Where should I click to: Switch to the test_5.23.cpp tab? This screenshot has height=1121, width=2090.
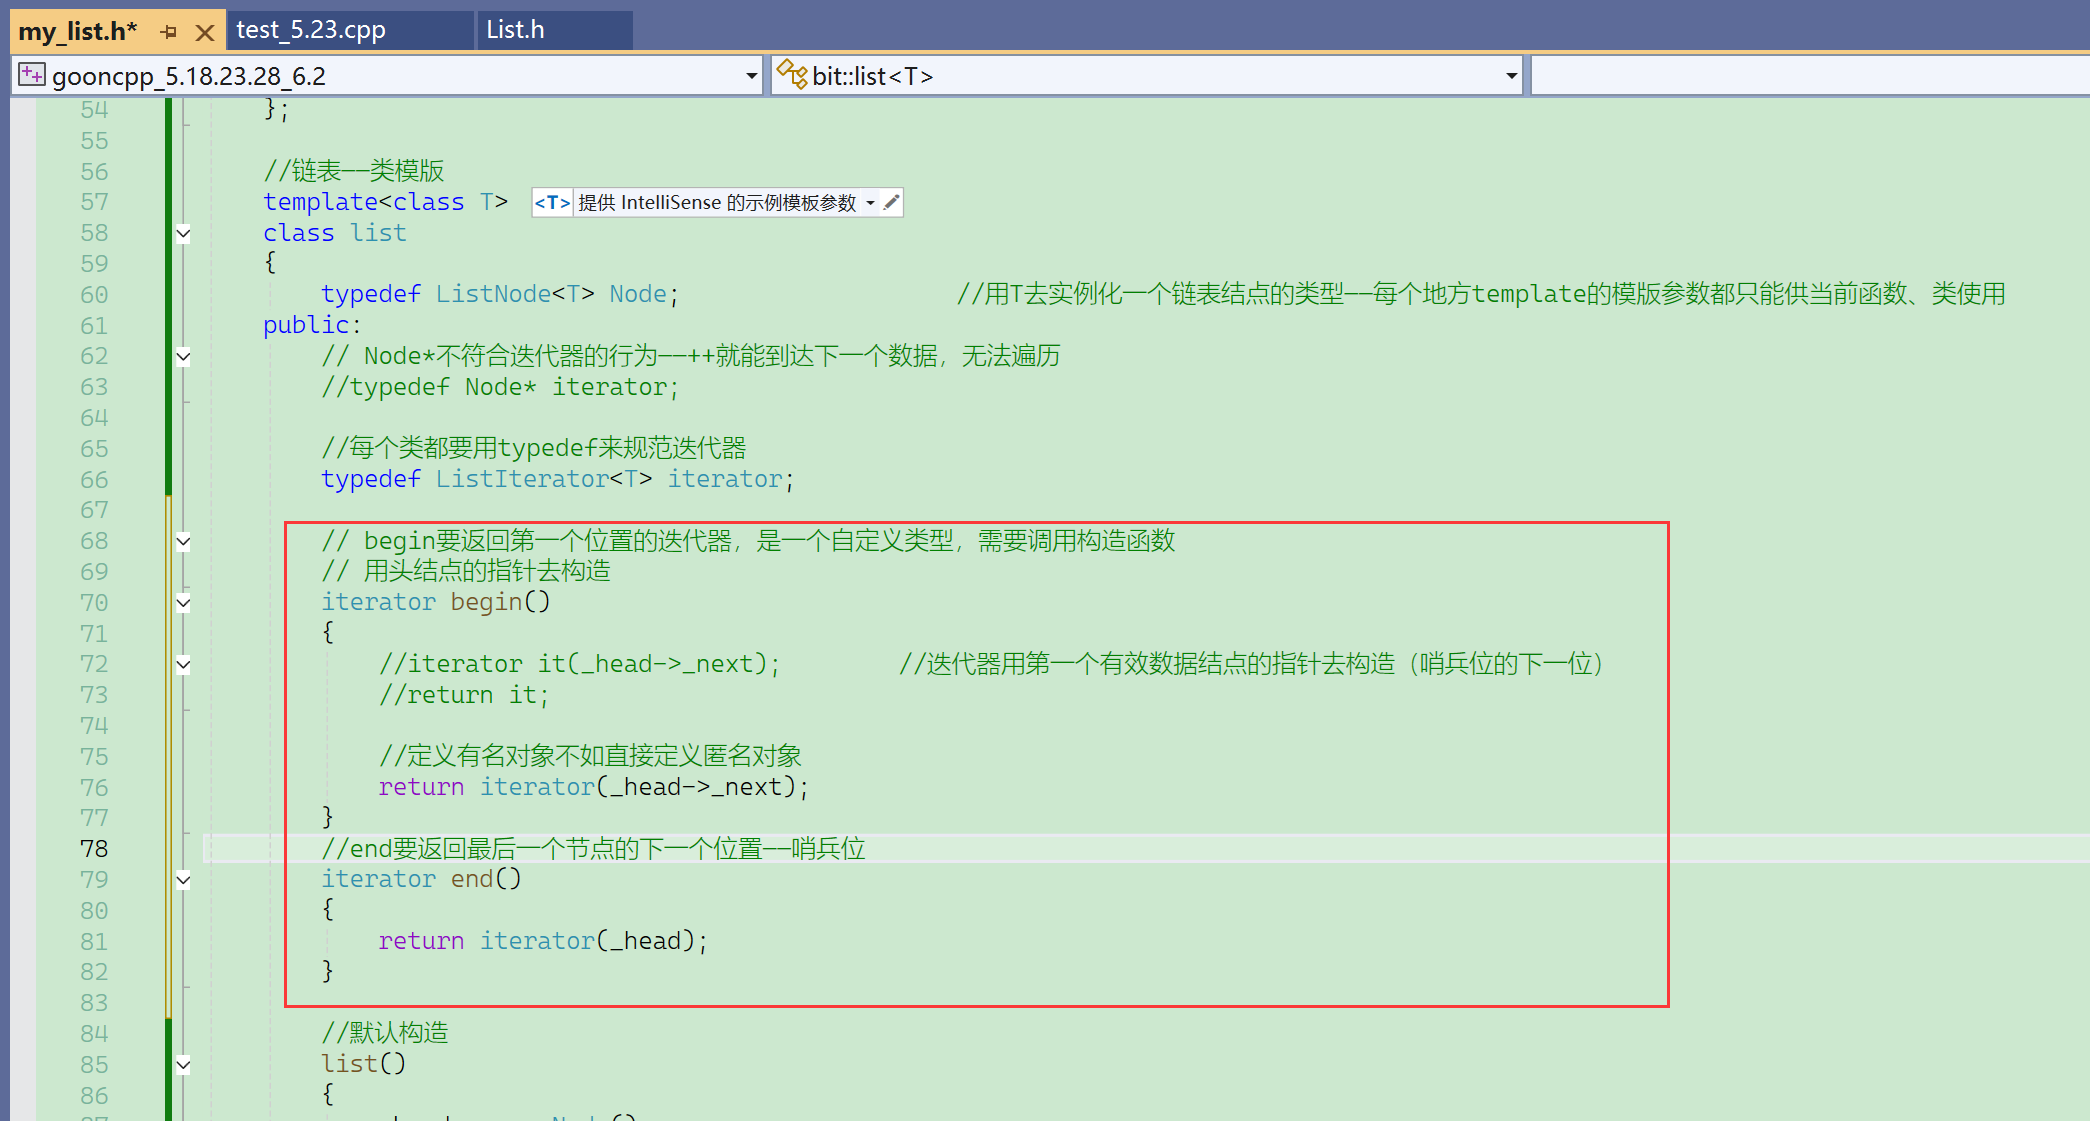311,30
